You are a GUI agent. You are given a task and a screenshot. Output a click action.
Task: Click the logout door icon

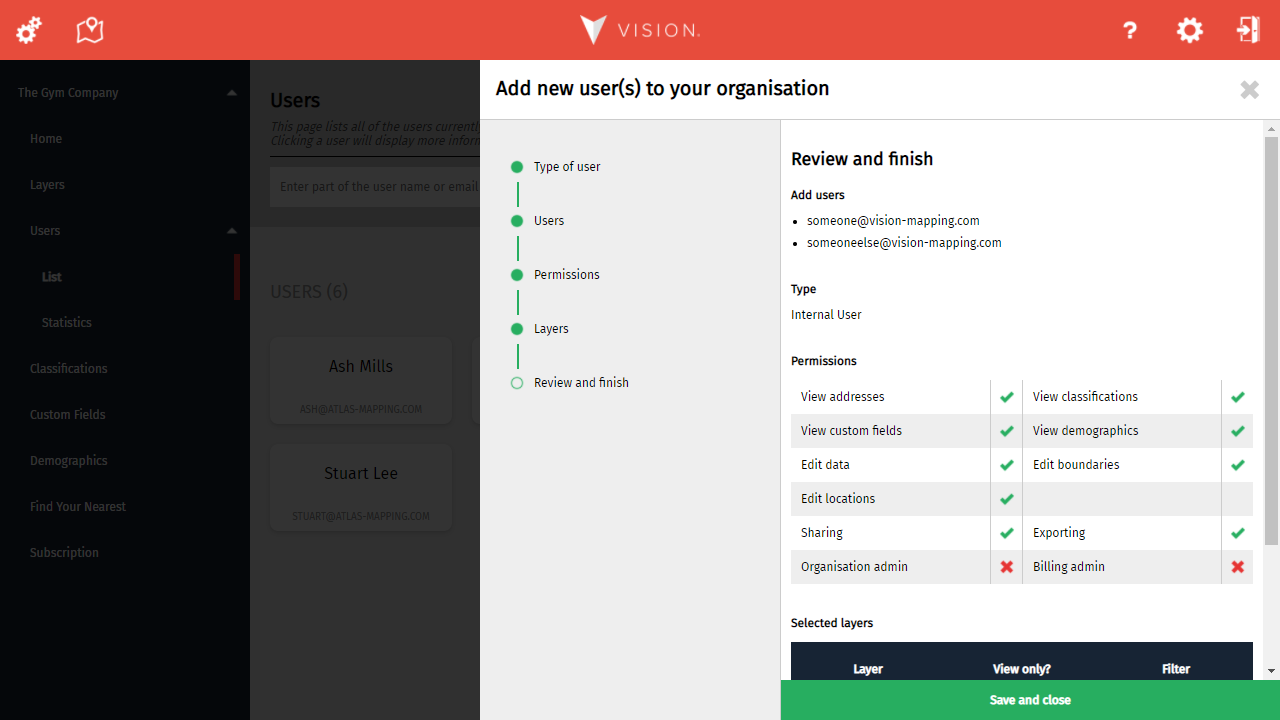(x=1247, y=30)
